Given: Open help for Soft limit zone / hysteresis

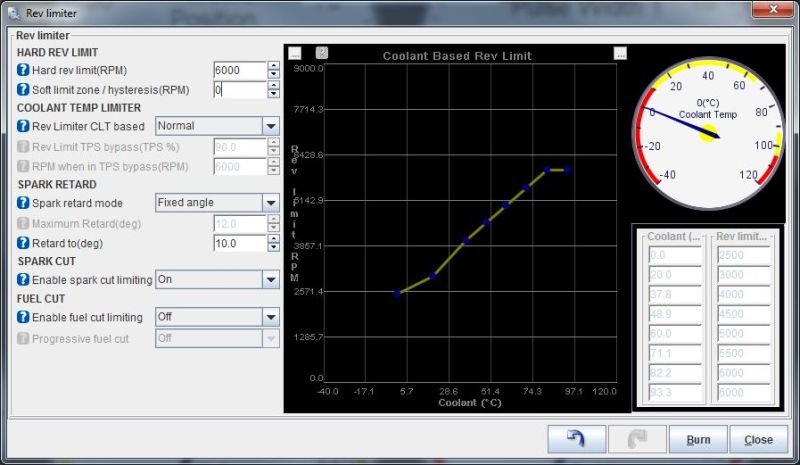Looking at the screenshot, I should [x=24, y=90].
